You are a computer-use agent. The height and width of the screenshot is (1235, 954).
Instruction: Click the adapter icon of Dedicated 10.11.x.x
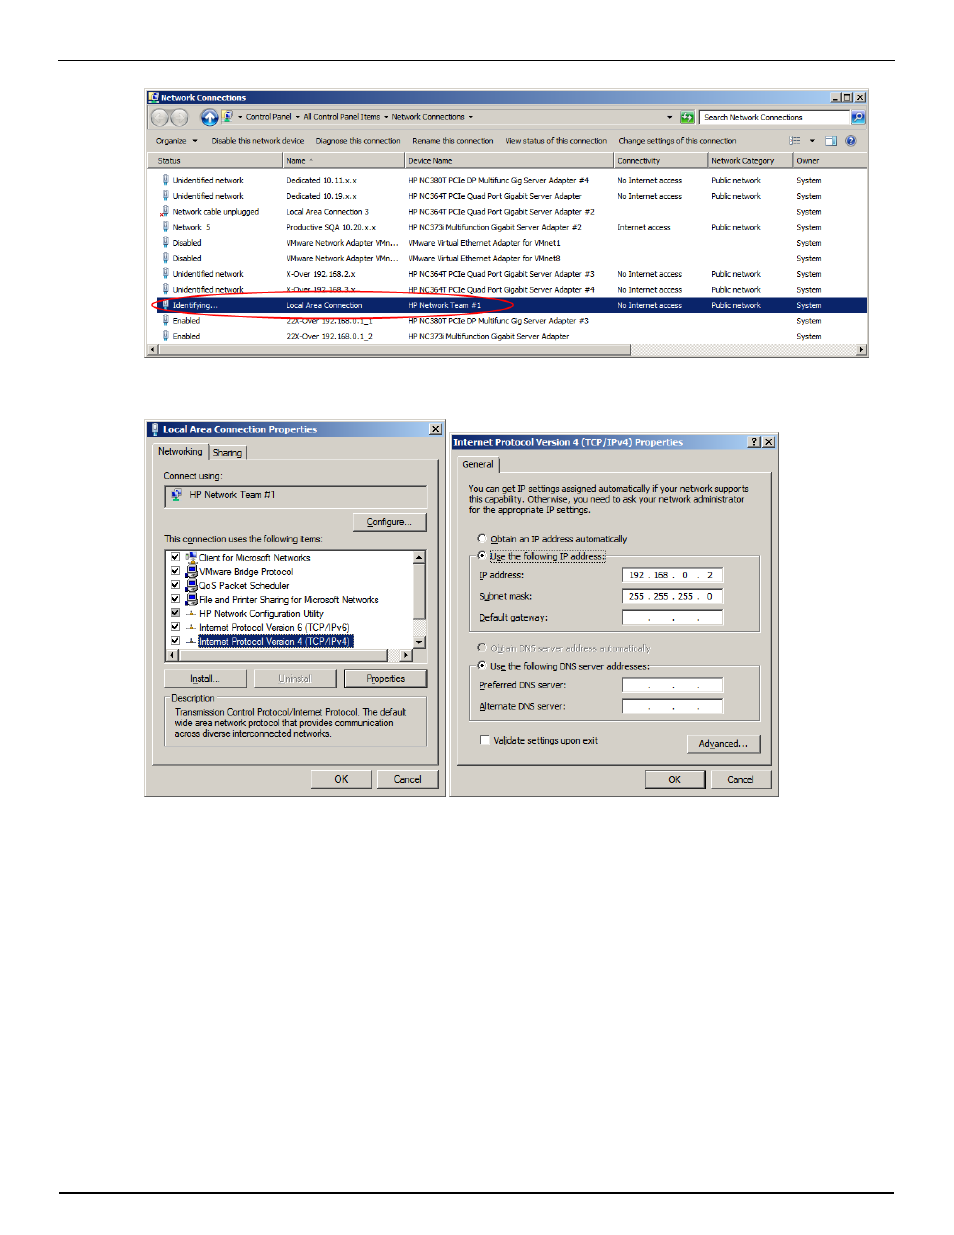click(x=165, y=180)
